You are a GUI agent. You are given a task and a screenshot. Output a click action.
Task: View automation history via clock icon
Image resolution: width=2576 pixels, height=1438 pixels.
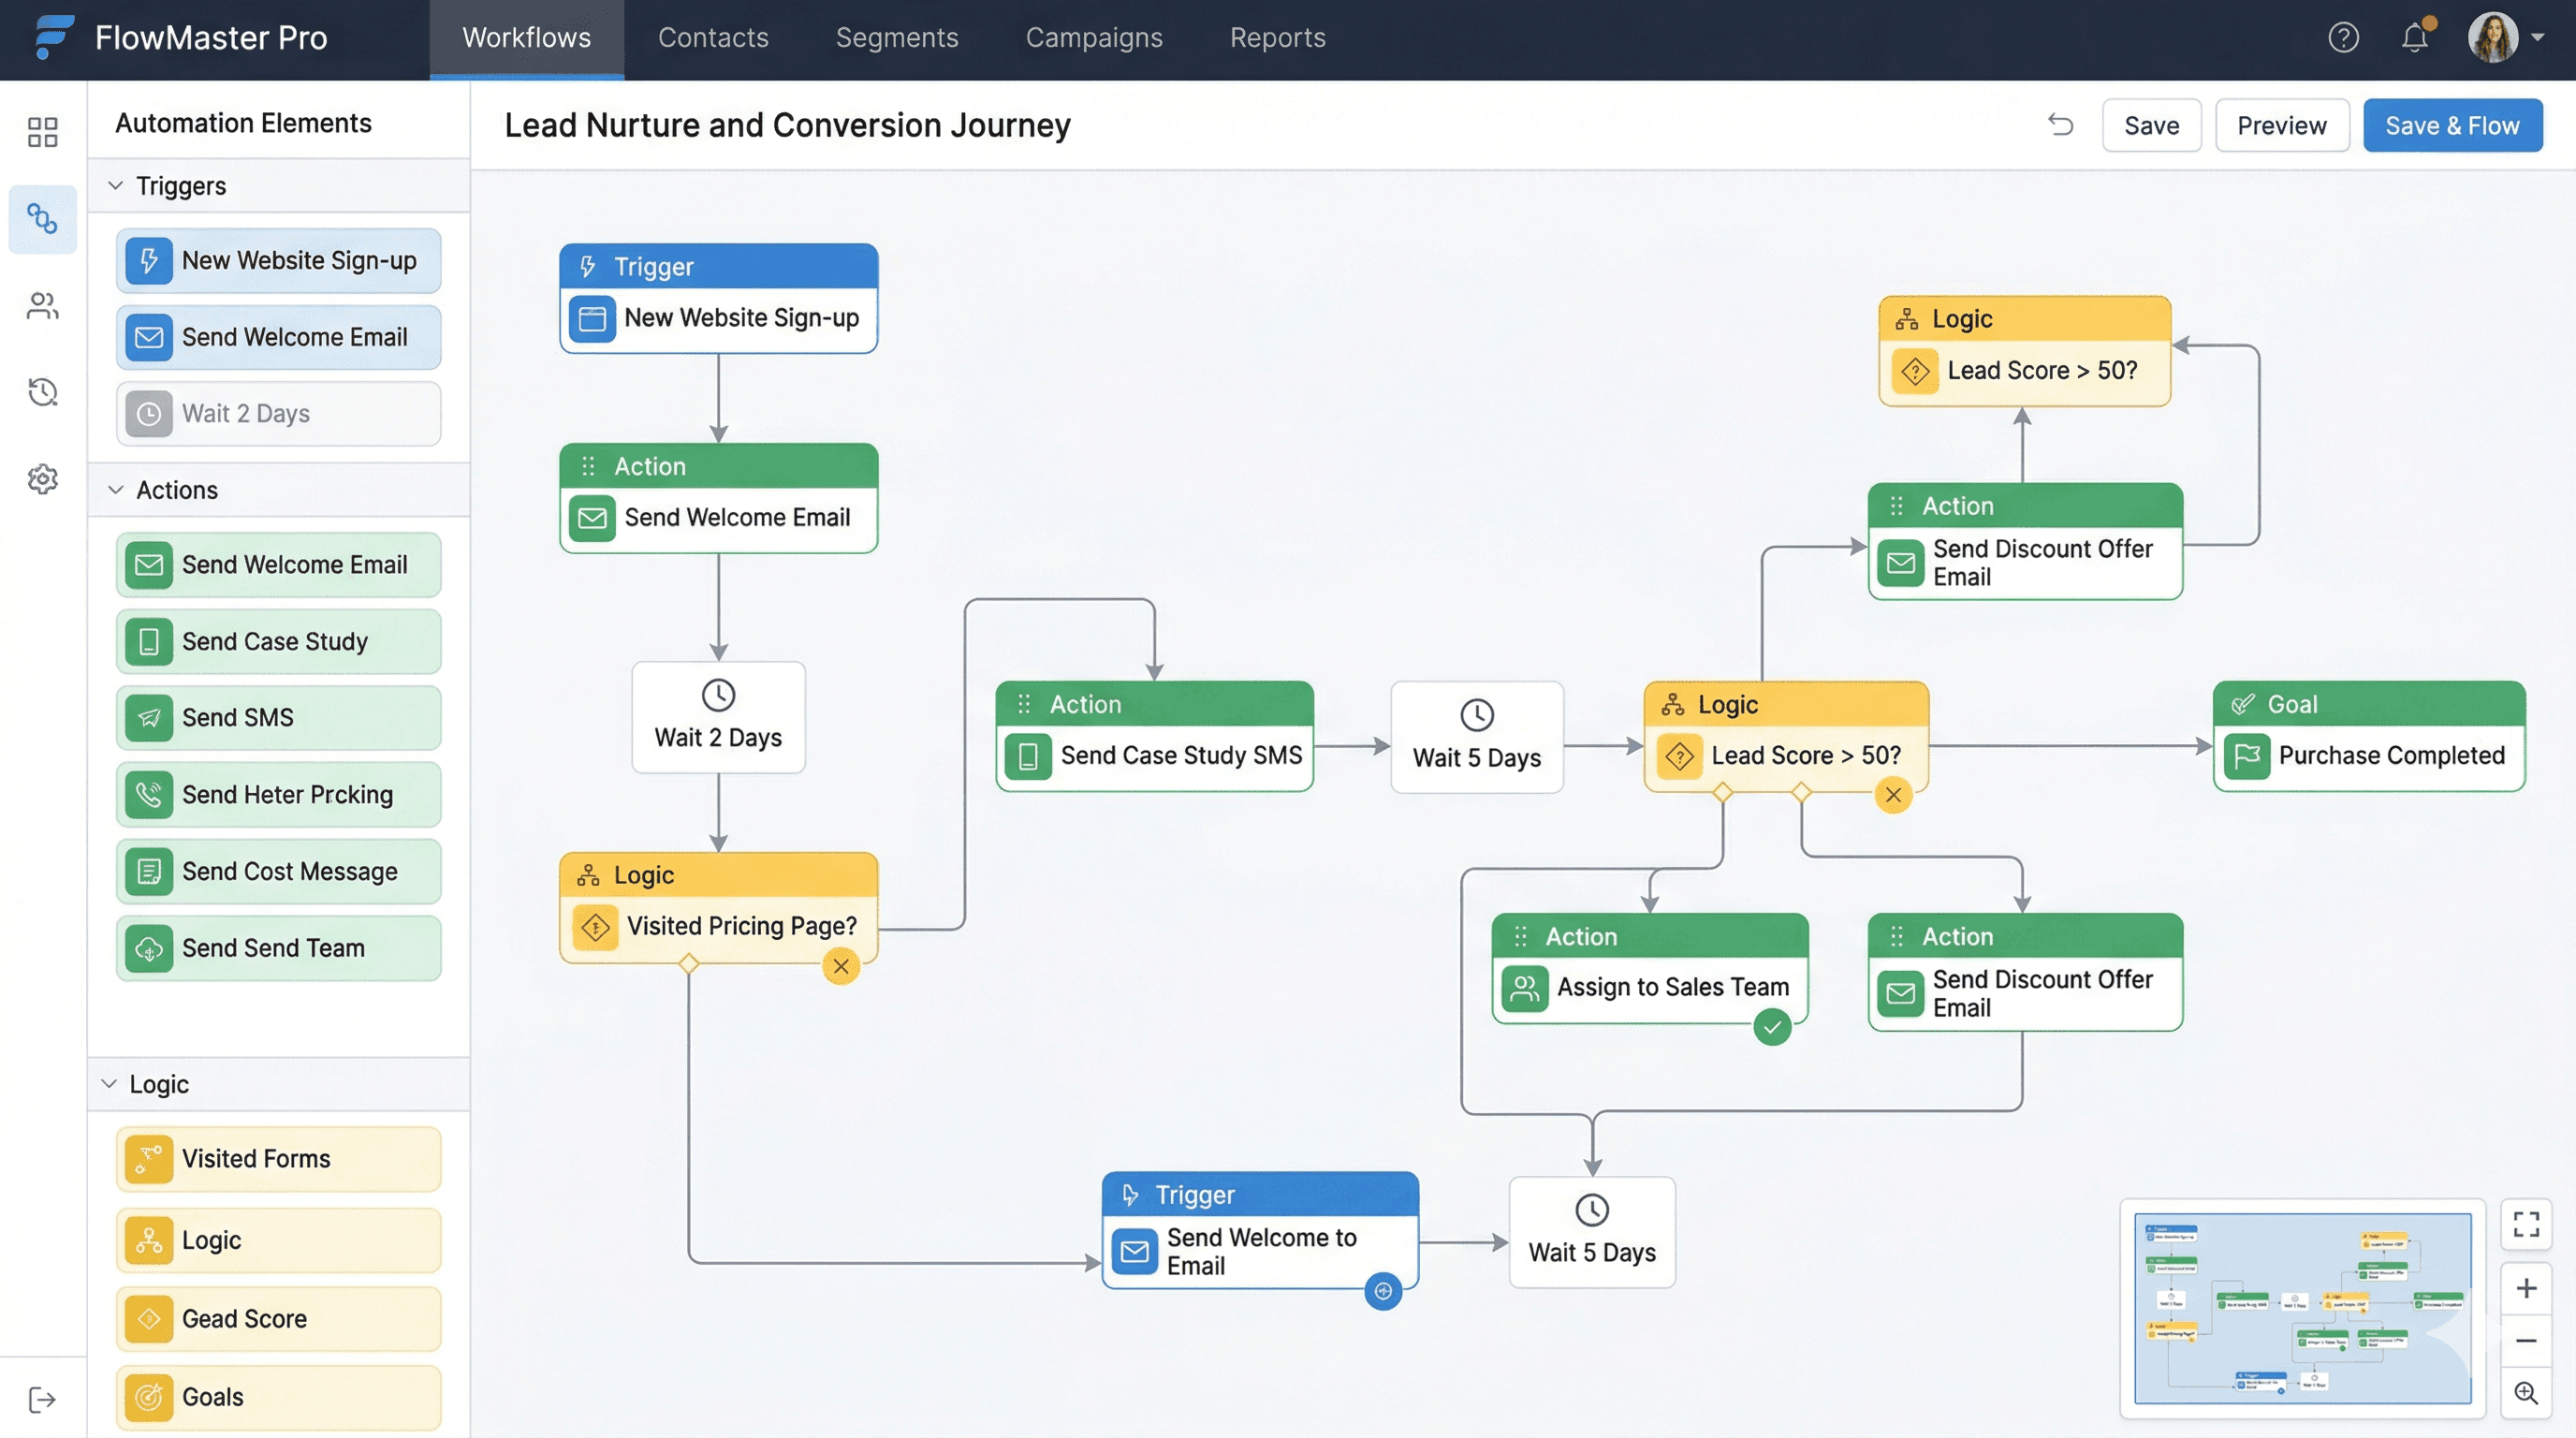pyautogui.click(x=41, y=392)
